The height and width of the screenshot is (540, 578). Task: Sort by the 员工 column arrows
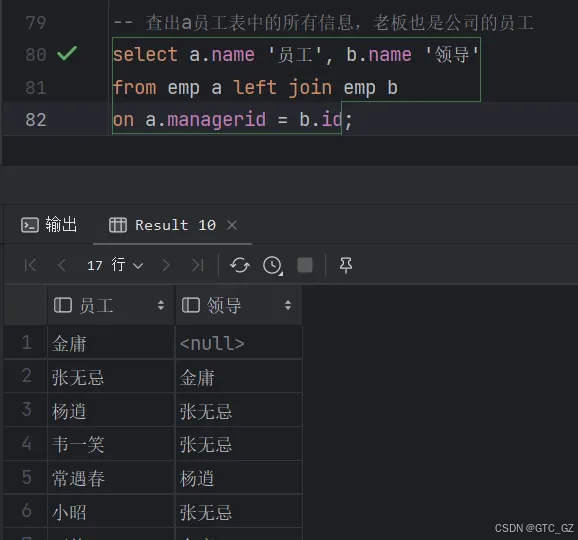161,305
